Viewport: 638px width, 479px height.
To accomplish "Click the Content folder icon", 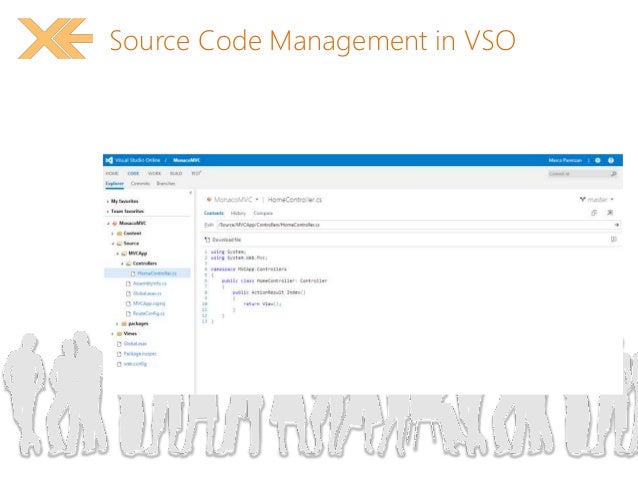I will [120, 234].
